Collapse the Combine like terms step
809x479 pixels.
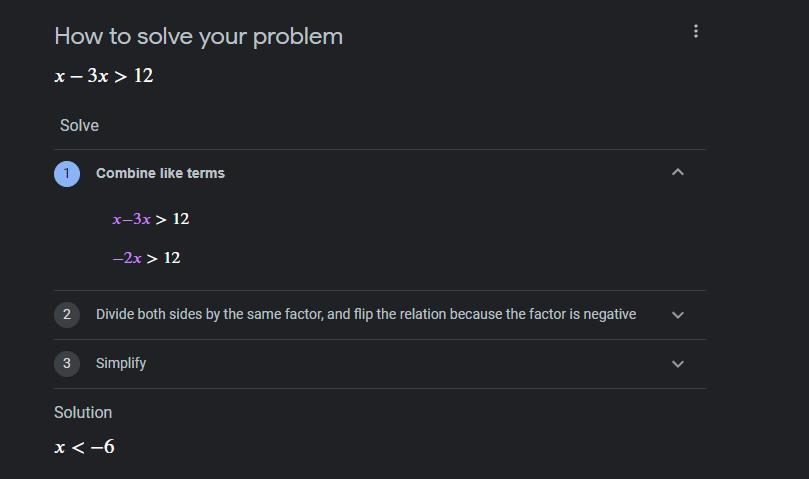pyautogui.click(x=678, y=173)
